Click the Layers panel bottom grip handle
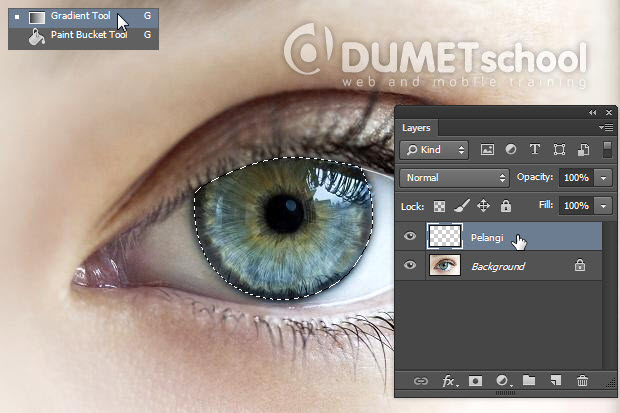 point(505,393)
